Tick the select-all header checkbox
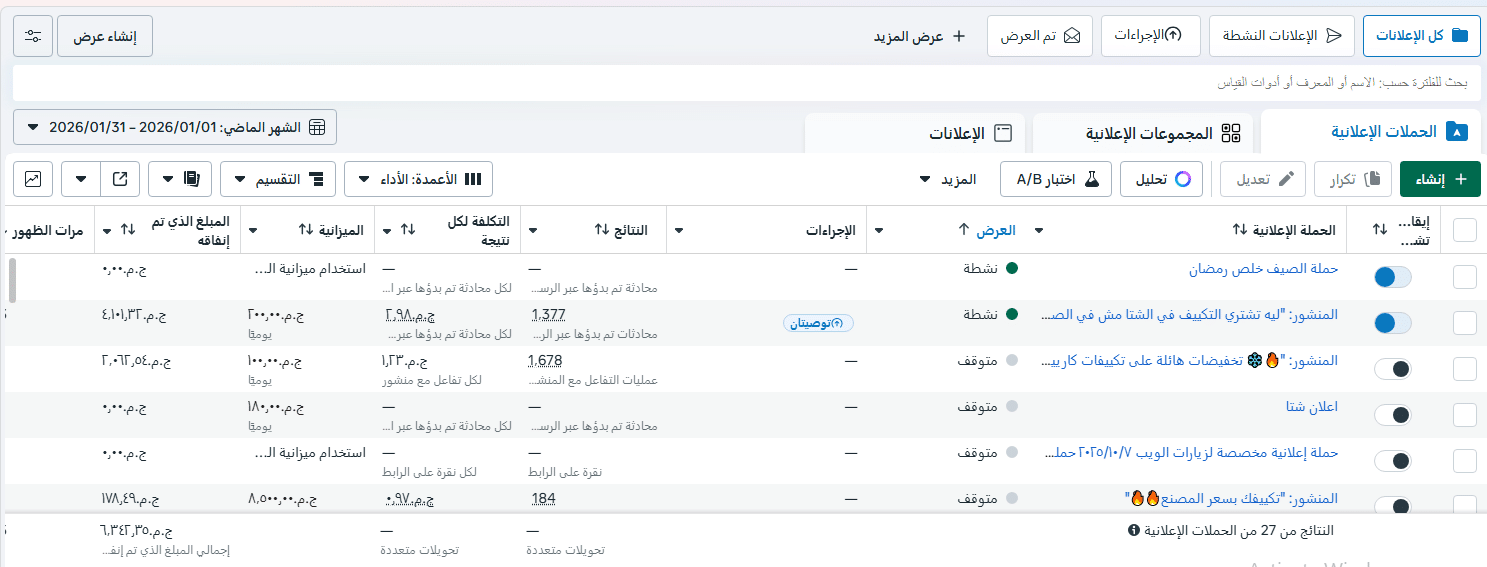1487x567 pixels. click(x=1464, y=231)
